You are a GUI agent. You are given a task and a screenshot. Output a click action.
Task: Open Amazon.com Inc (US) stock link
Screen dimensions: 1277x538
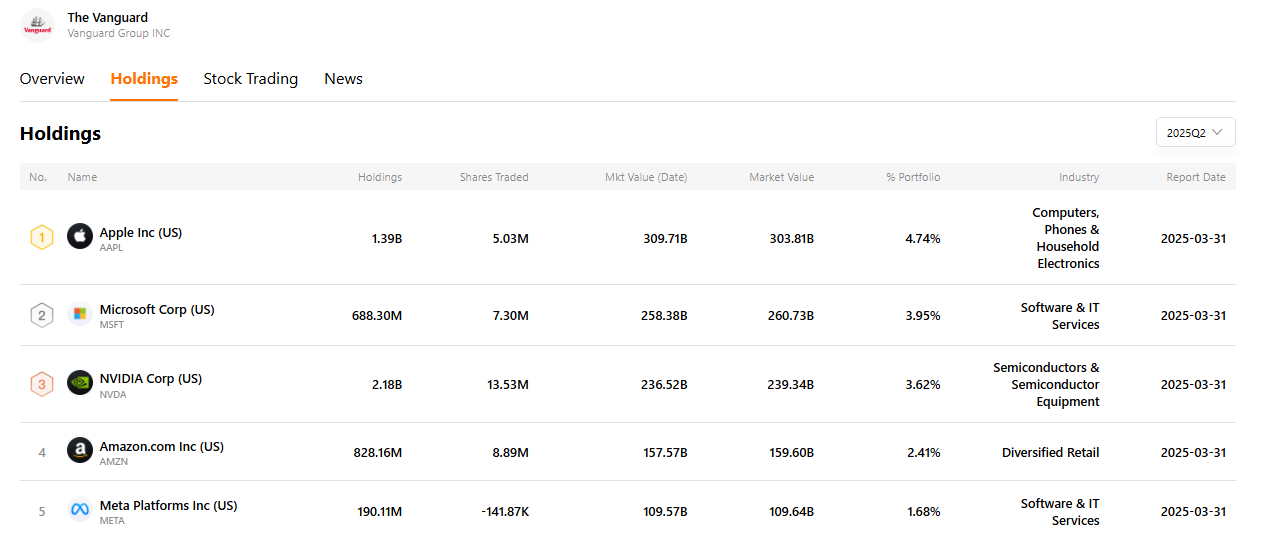[162, 446]
